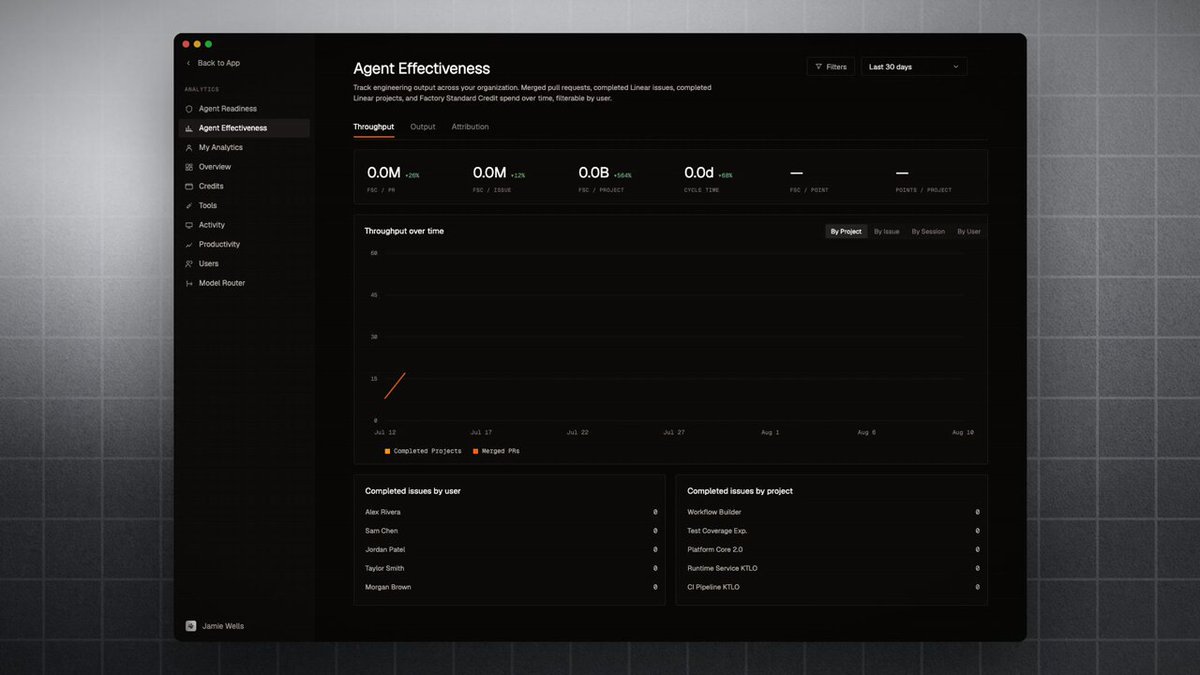1200x675 pixels.
Task: Click the Throughput over time chart title
Action: point(404,231)
